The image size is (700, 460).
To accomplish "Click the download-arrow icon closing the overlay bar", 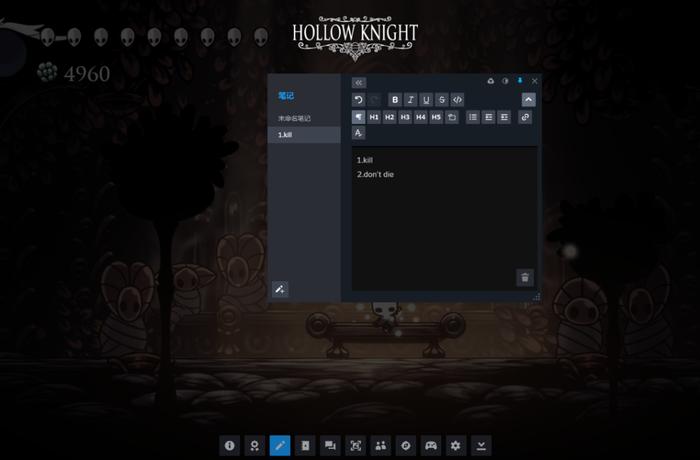I will 481,445.
